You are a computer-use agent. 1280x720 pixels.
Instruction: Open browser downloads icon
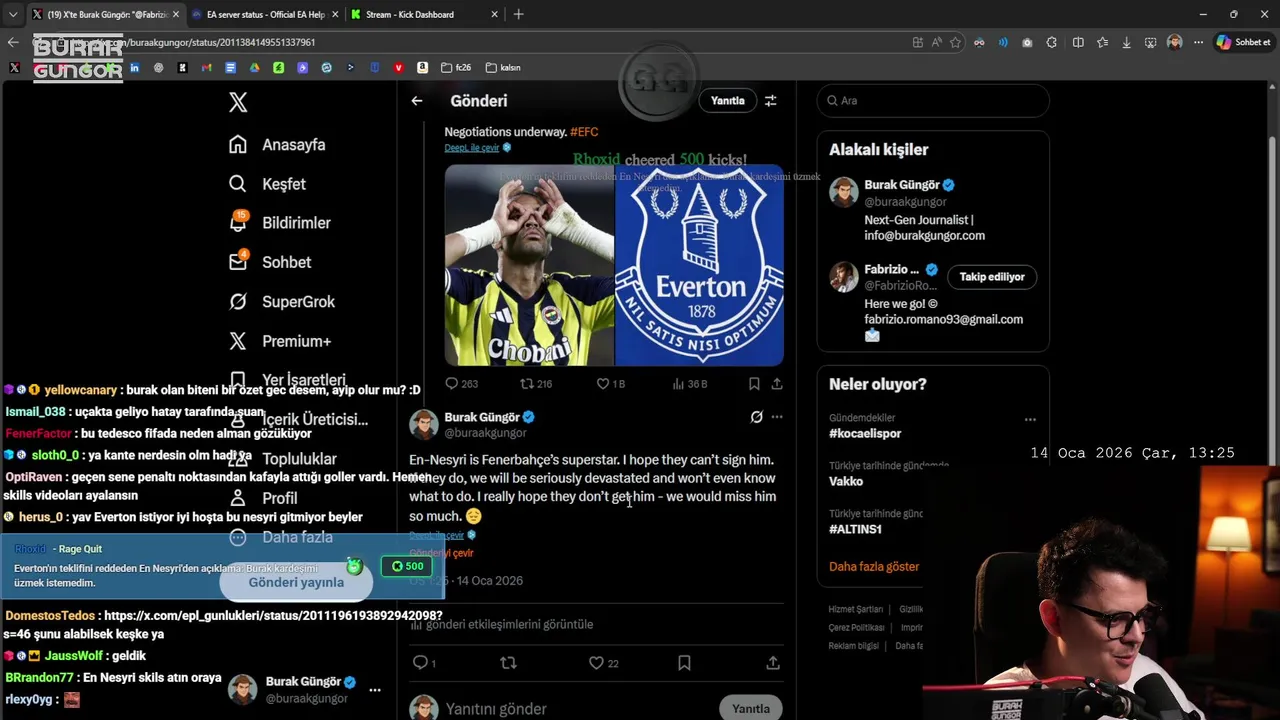pos(1126,42)
